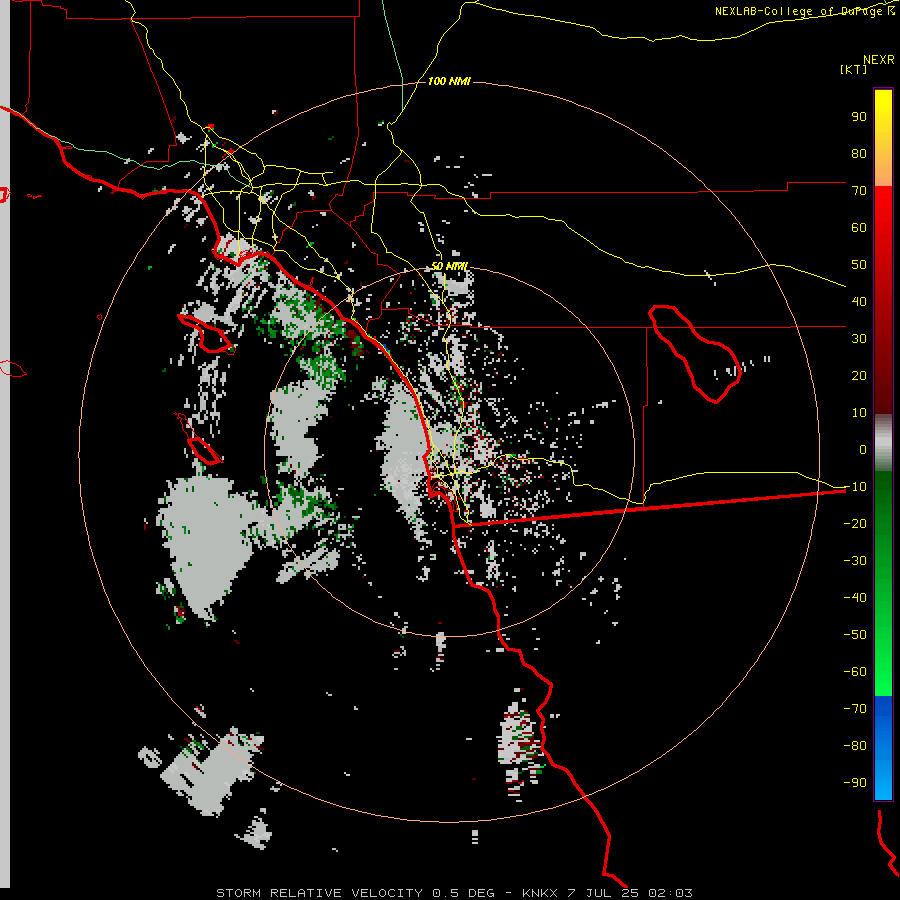
Task: Click the -10 scale value
Action: [x=855, y=487]
